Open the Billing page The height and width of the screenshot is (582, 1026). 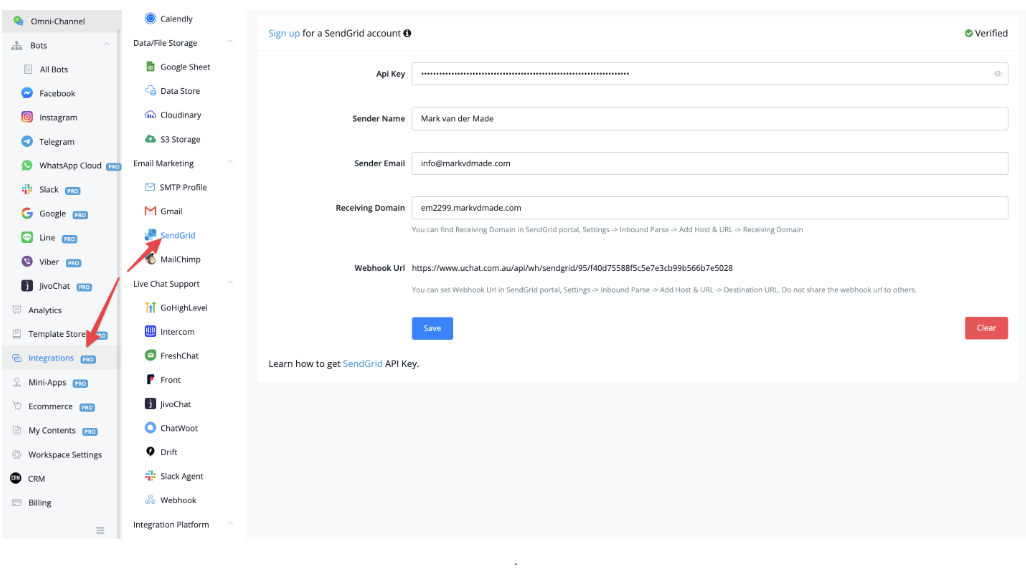pos(39,503)
